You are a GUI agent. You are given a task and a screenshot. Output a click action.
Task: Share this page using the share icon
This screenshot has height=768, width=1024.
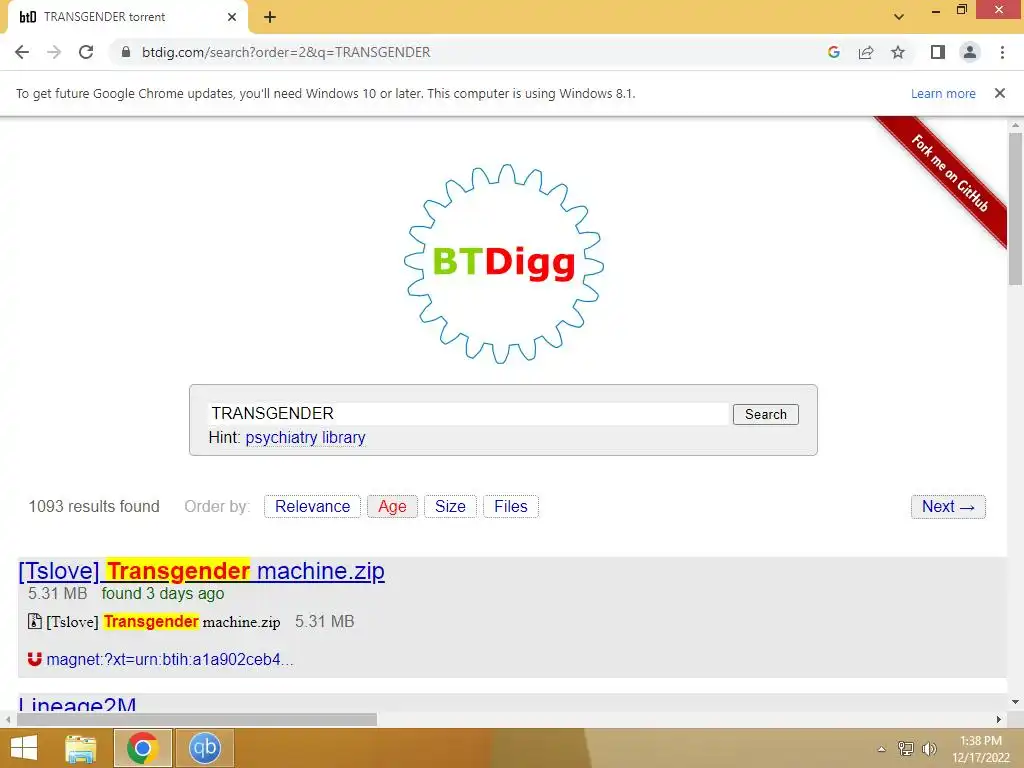click(x=866, y=52)
